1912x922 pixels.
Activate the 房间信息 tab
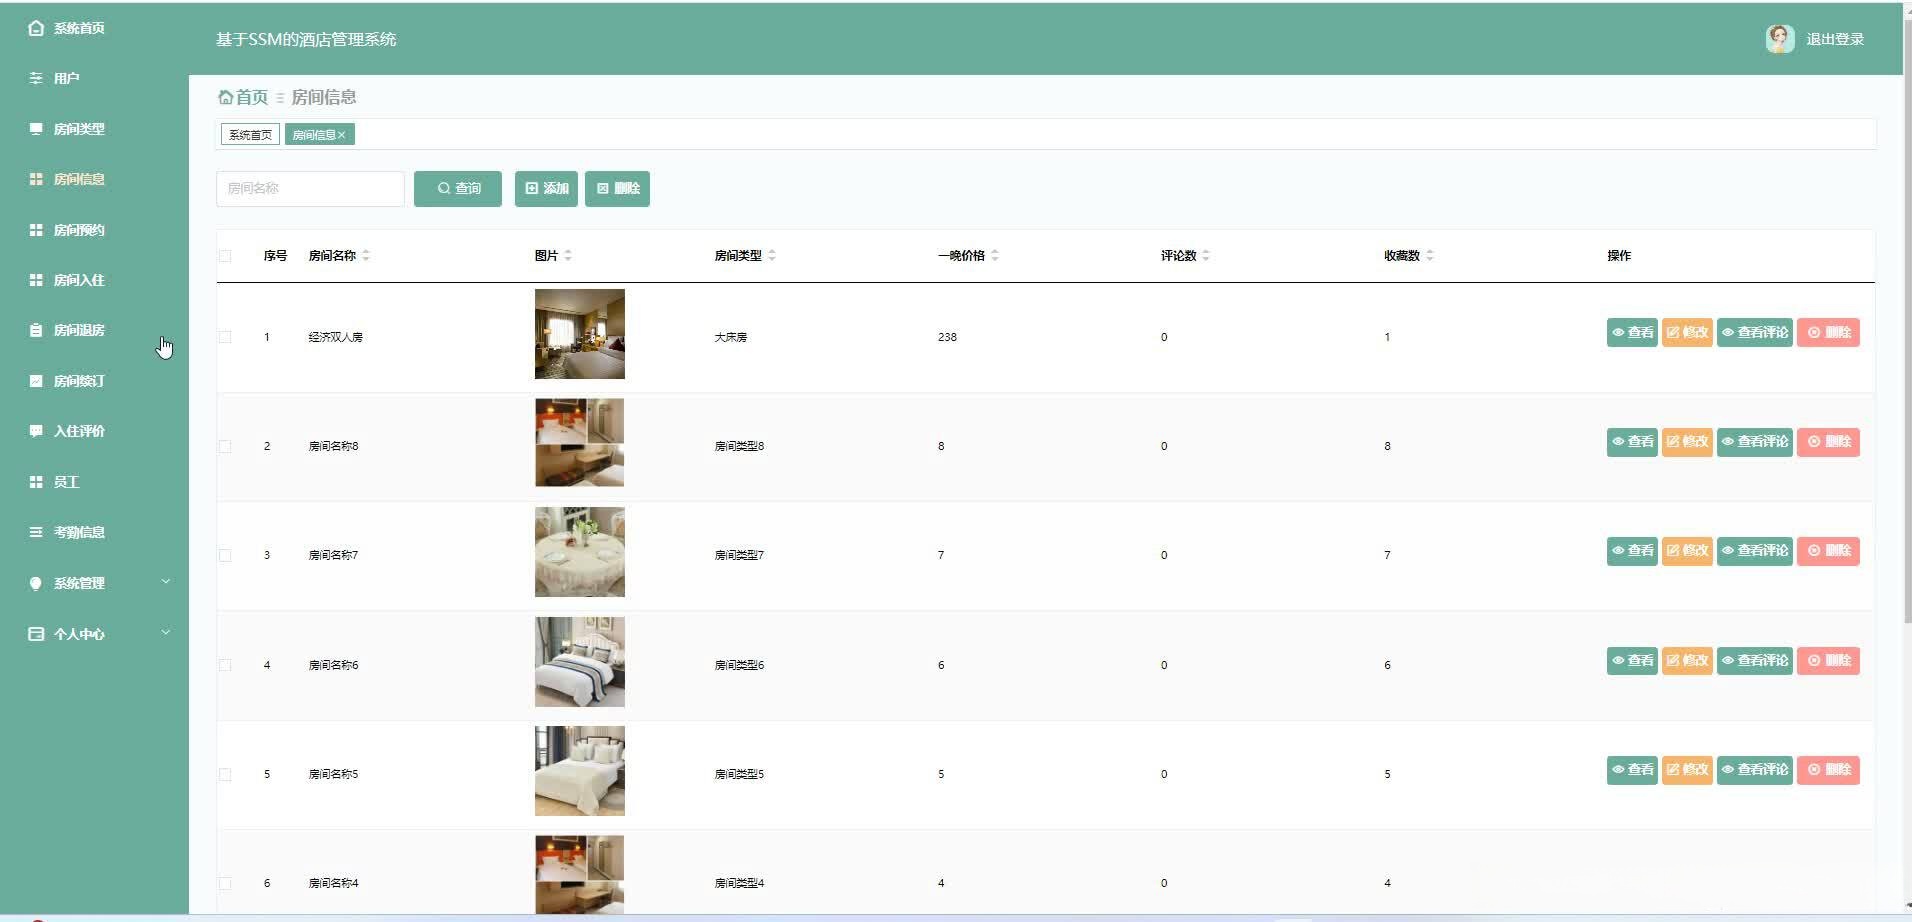pos(314,135)
